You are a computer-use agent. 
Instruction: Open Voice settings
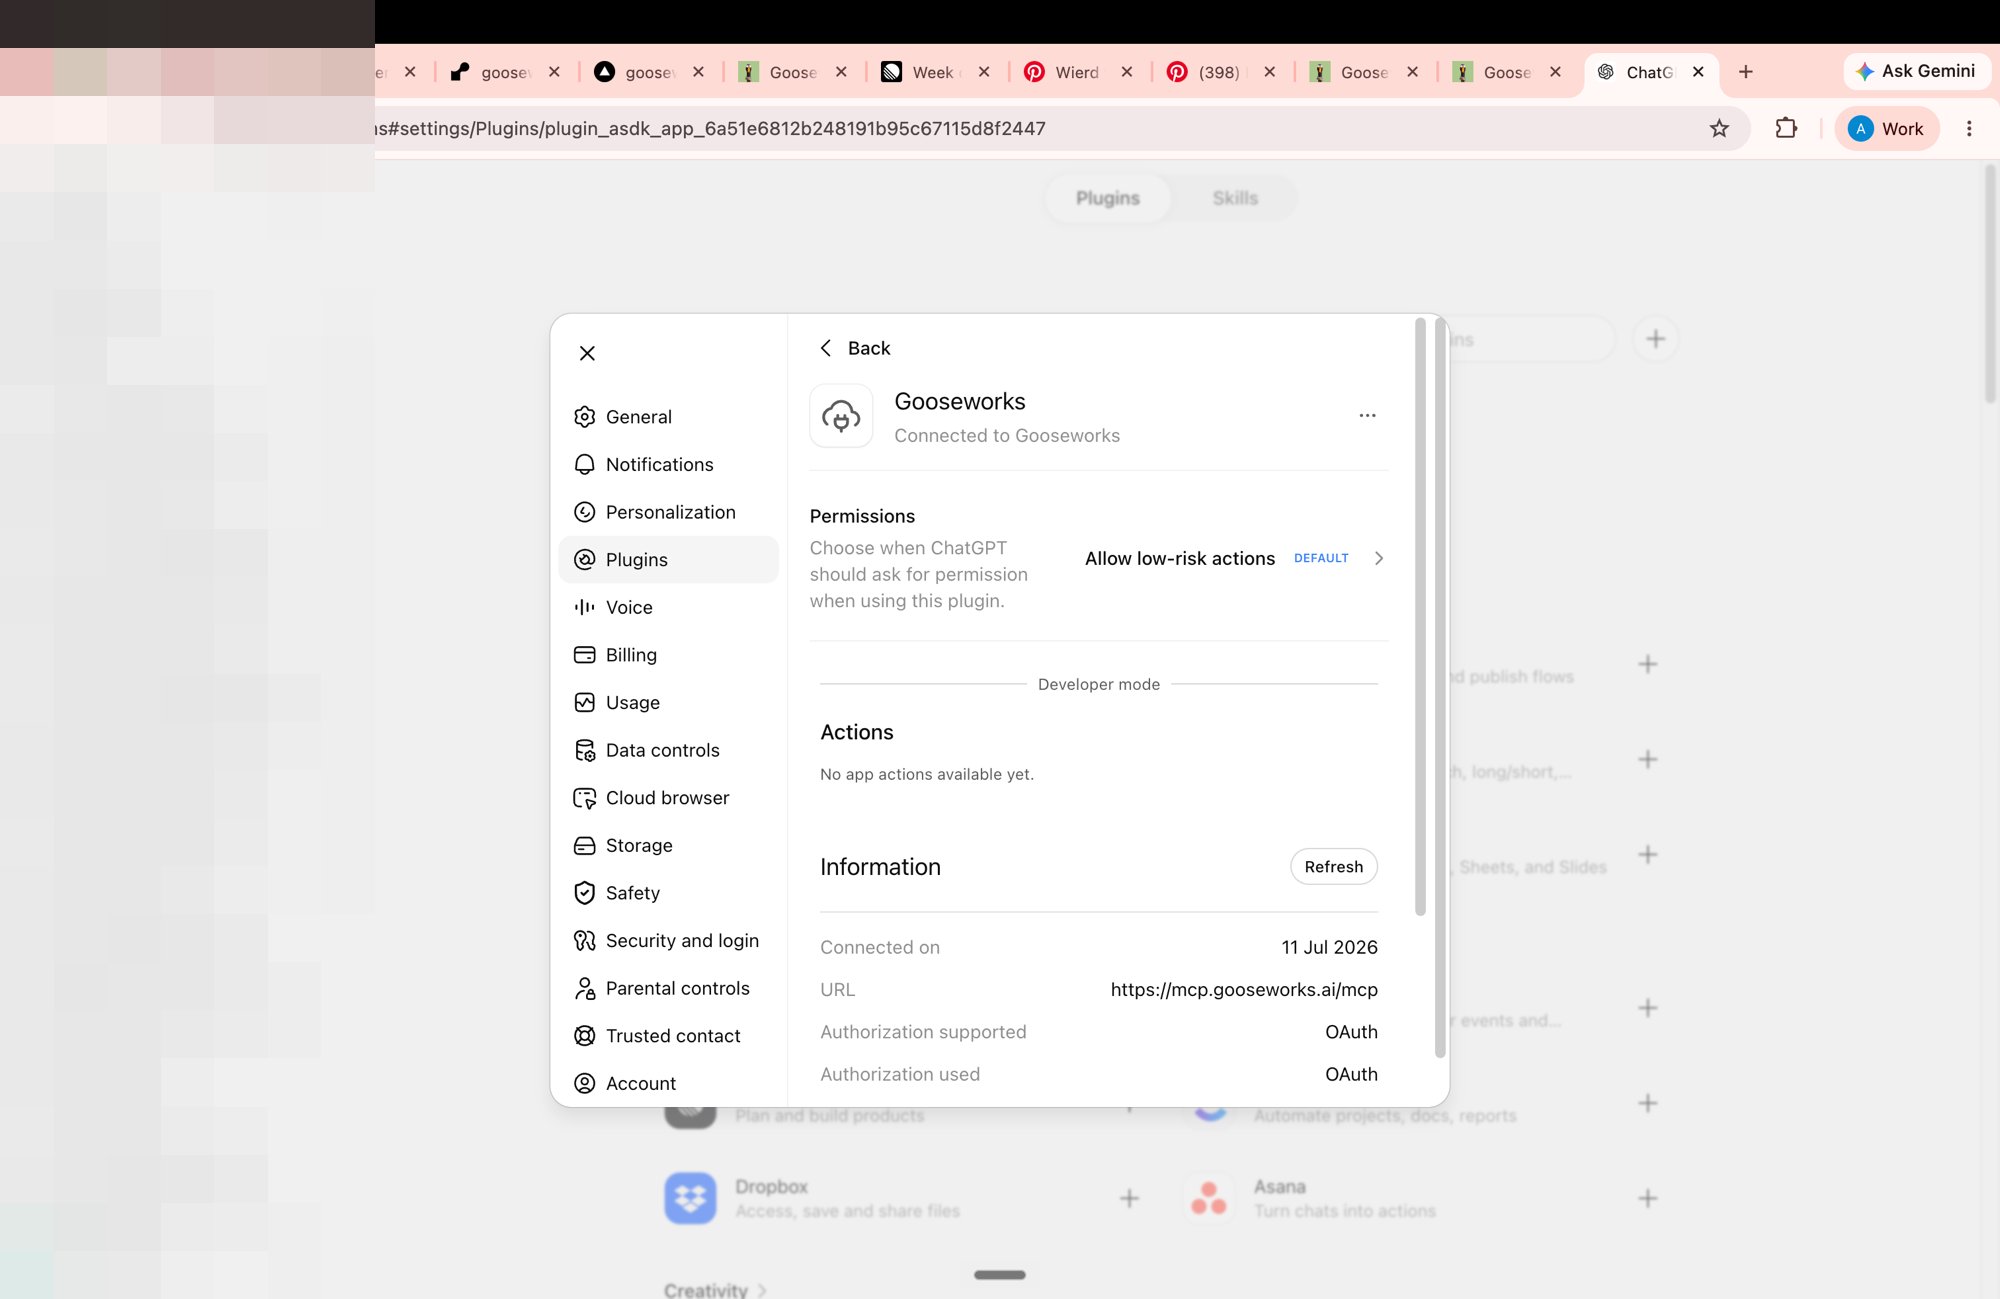coord(668,607)
